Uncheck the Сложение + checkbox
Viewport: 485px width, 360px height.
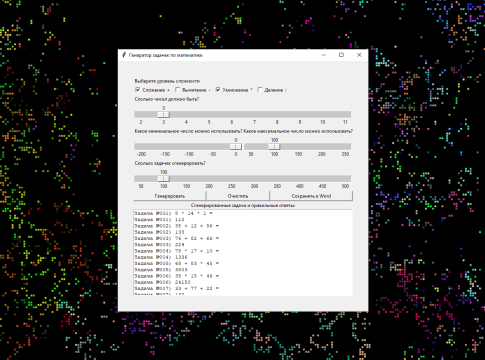[138, 90]
